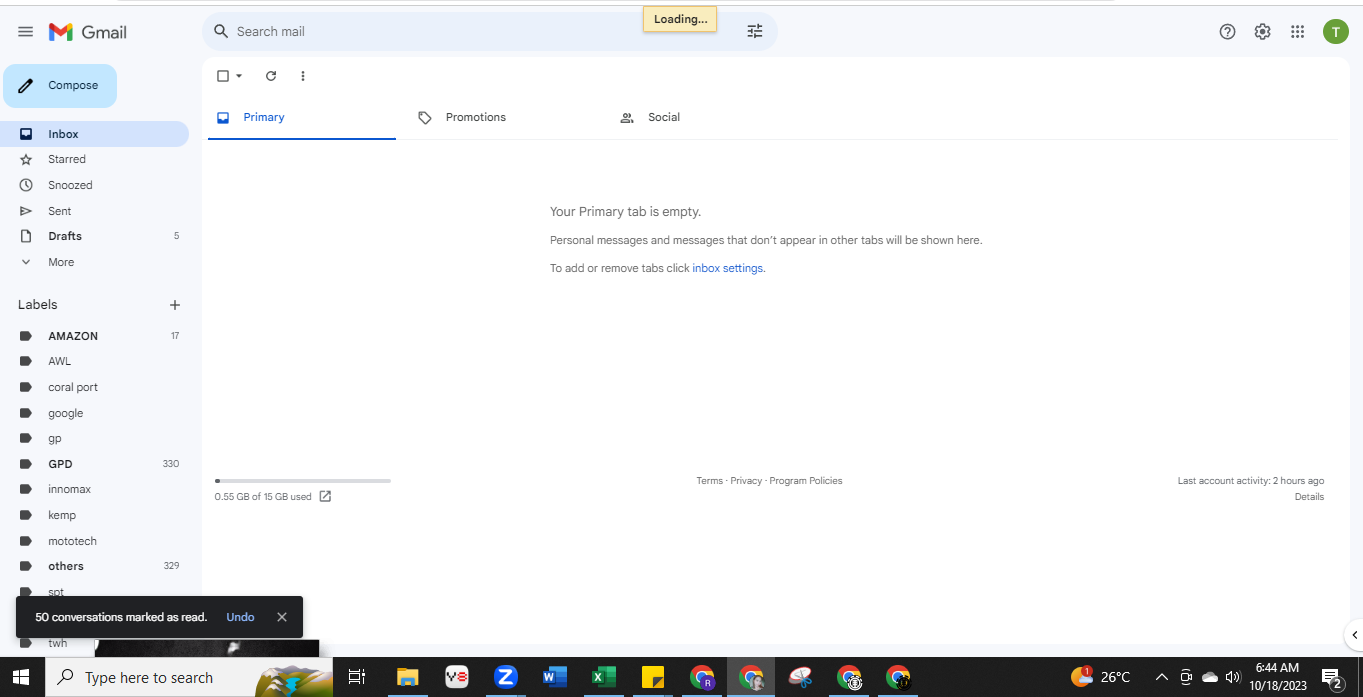Open Excel from the taskbar
Screen dimensions: 1363x697
pos(603,677)
